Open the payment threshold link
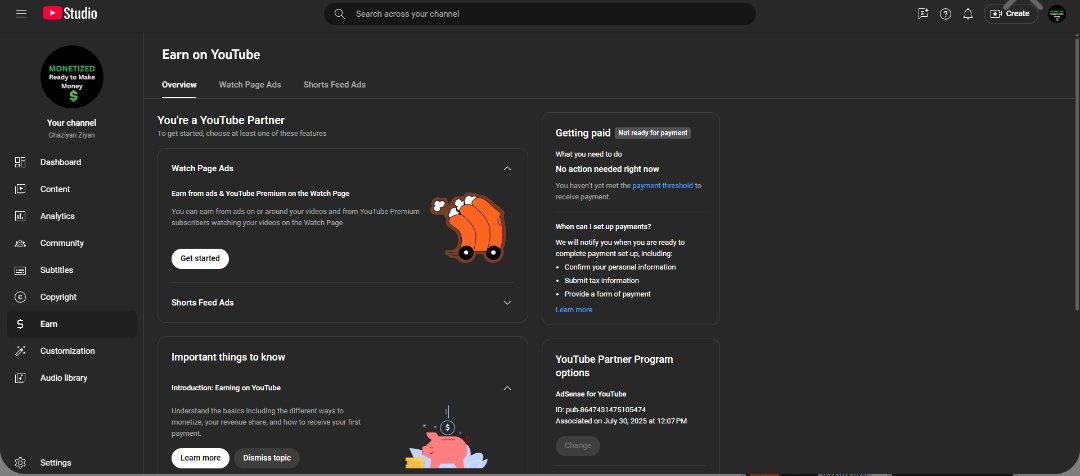Image resolution: width=1080 pixels, height=476 pixels. point(663,185)
